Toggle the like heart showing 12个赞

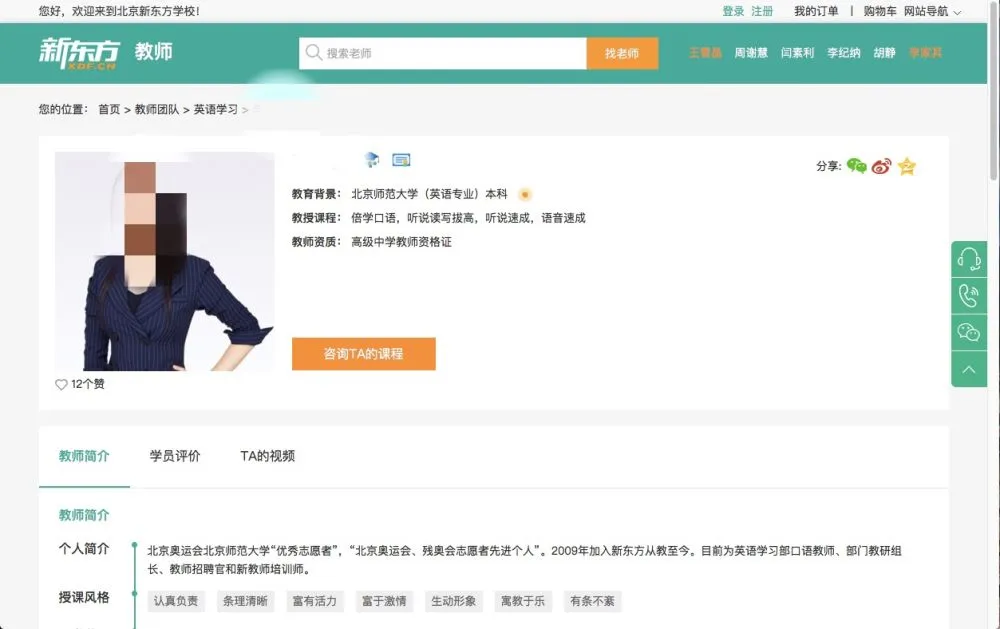coord(61,384)
